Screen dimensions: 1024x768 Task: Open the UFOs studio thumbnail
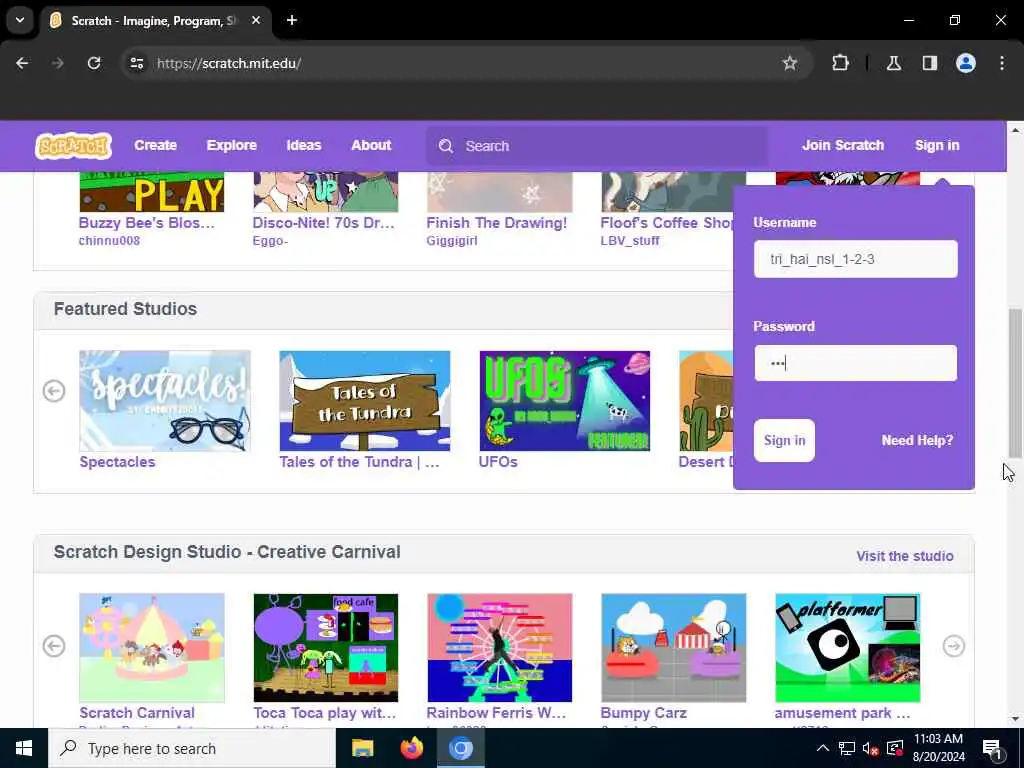coord(564,401)
